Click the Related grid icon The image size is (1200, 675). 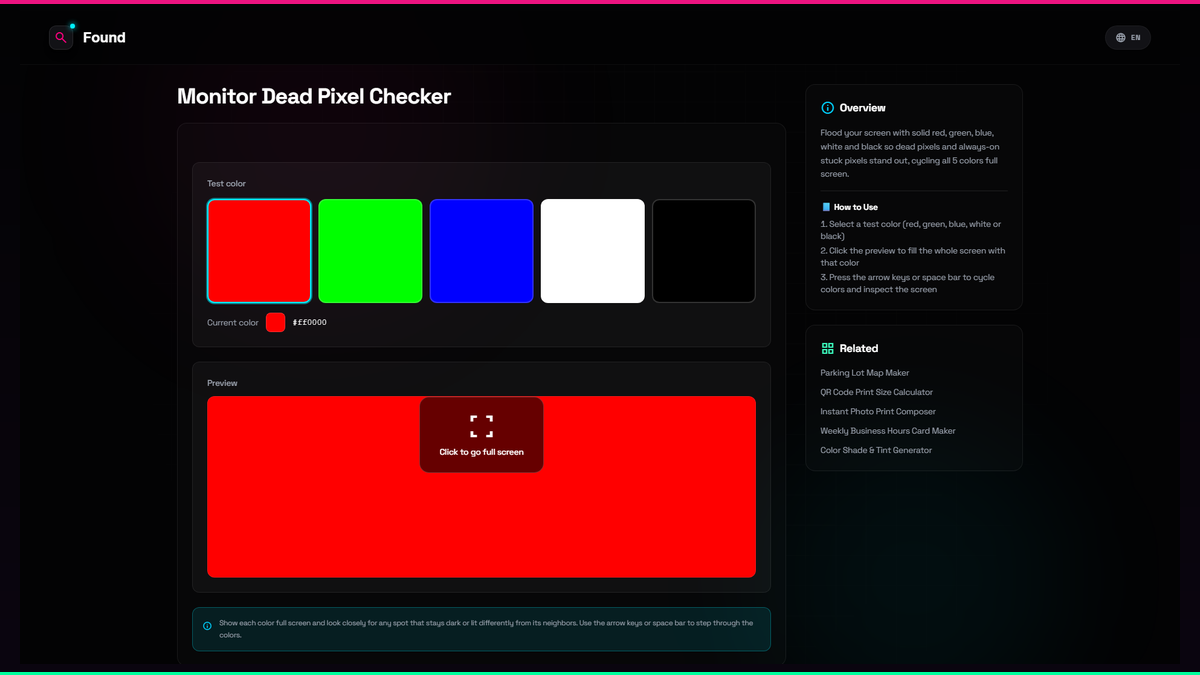(827, 348)
